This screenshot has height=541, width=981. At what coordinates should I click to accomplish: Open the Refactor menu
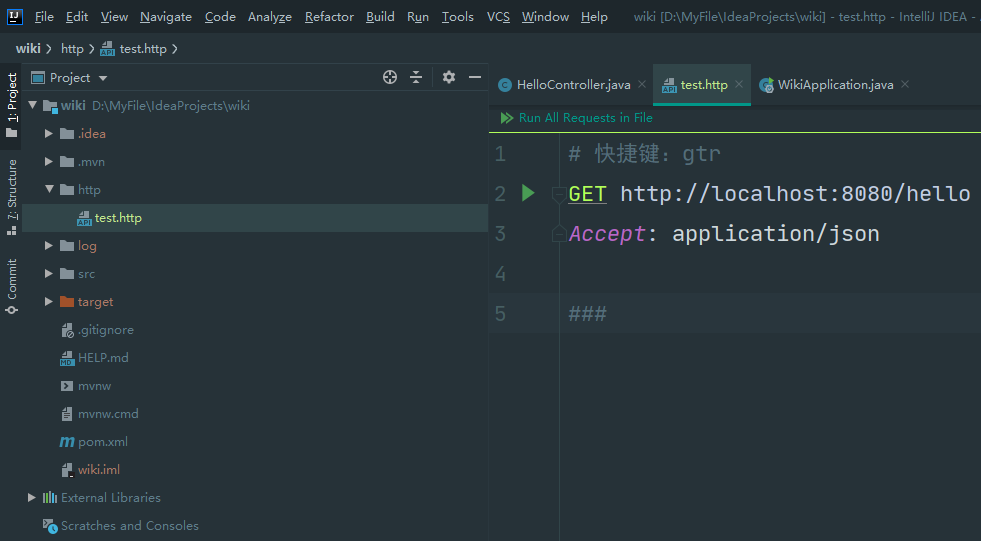pyautogui.click(x=329, y=17)
